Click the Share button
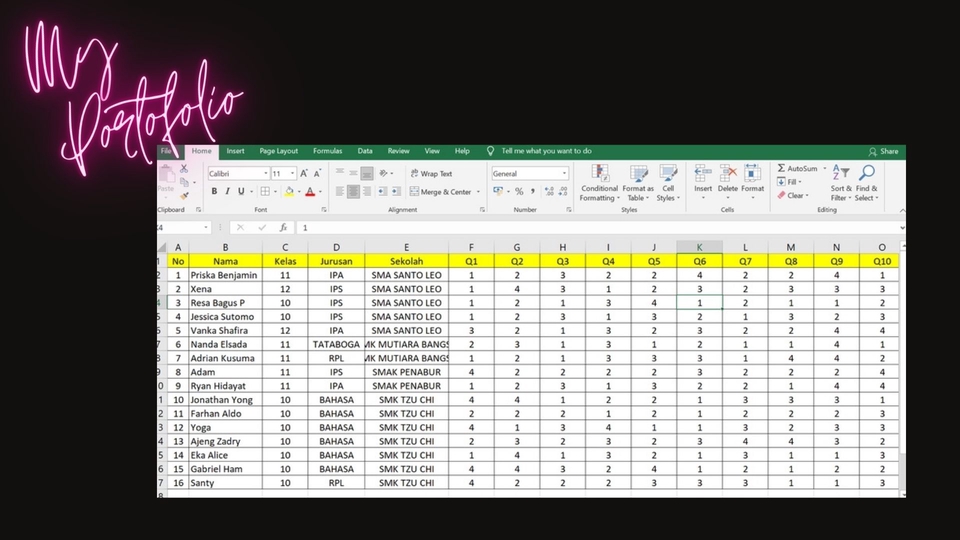Viewport: 960px width, 540px height. coord(883,151)
